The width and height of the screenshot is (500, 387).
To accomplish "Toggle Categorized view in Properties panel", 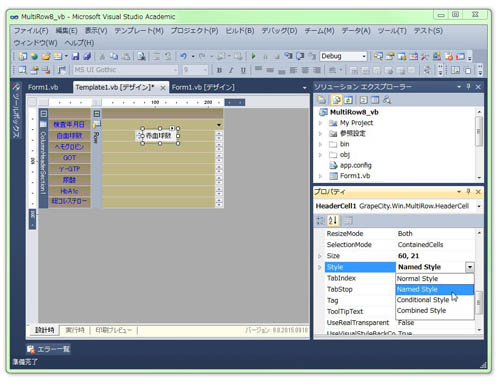I will 320,220.
